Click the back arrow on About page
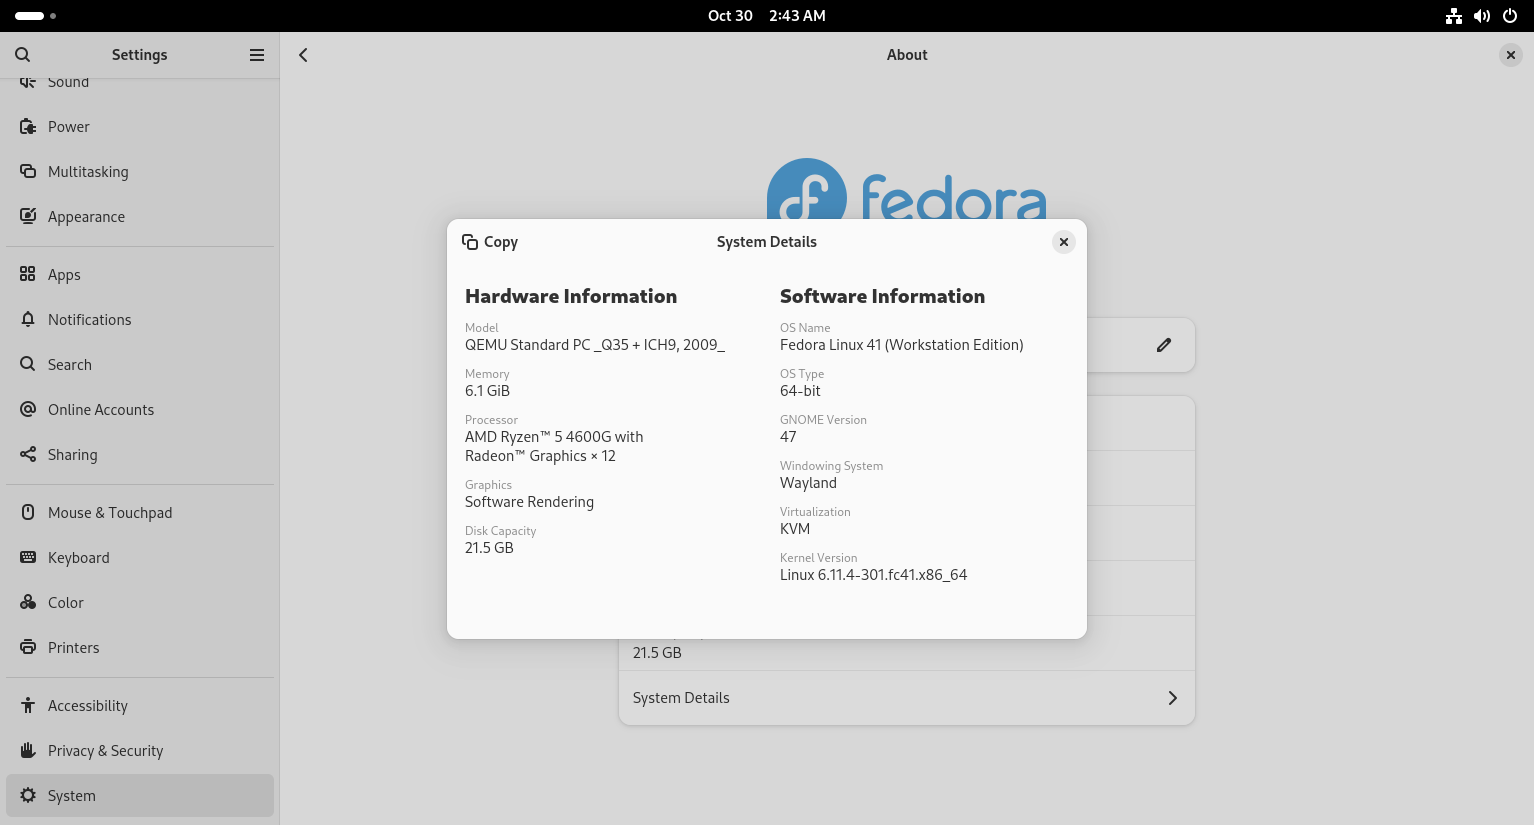 click(303, 55)
